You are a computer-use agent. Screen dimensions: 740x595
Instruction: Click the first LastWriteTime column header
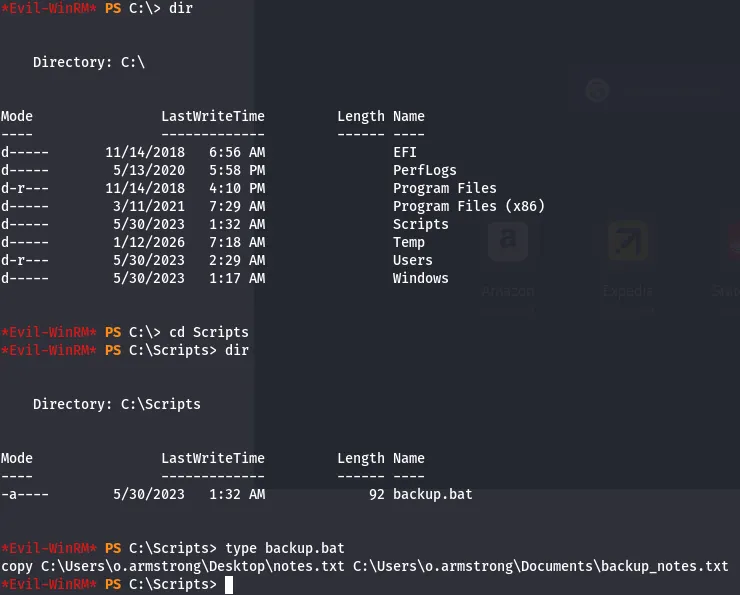coord(212,116)
